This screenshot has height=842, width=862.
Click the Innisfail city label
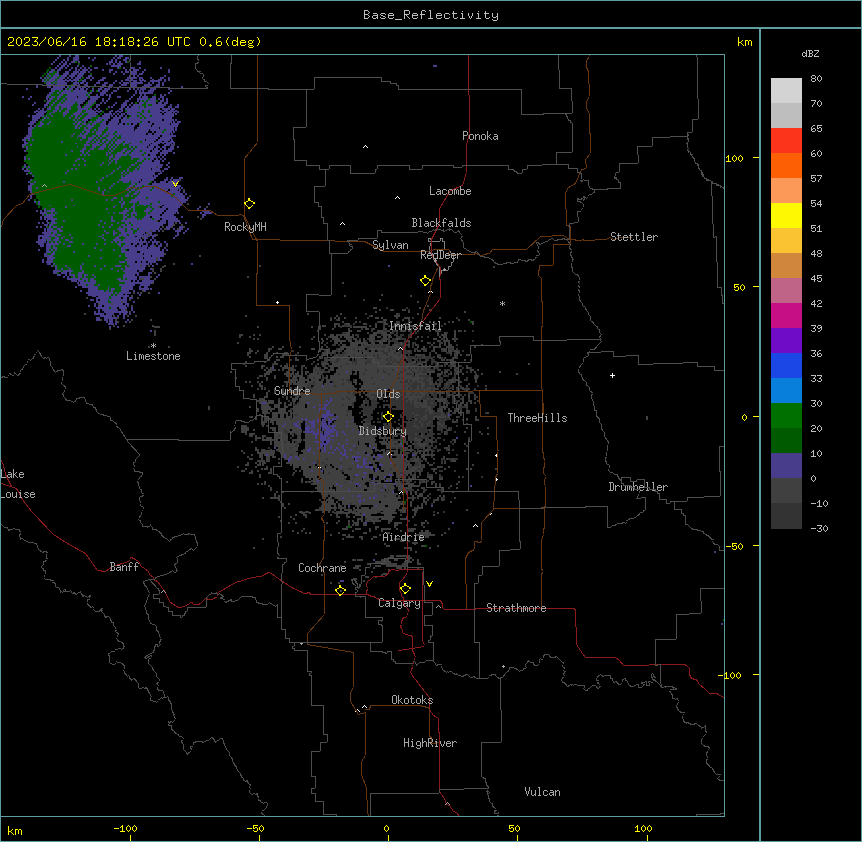[415, 326]
